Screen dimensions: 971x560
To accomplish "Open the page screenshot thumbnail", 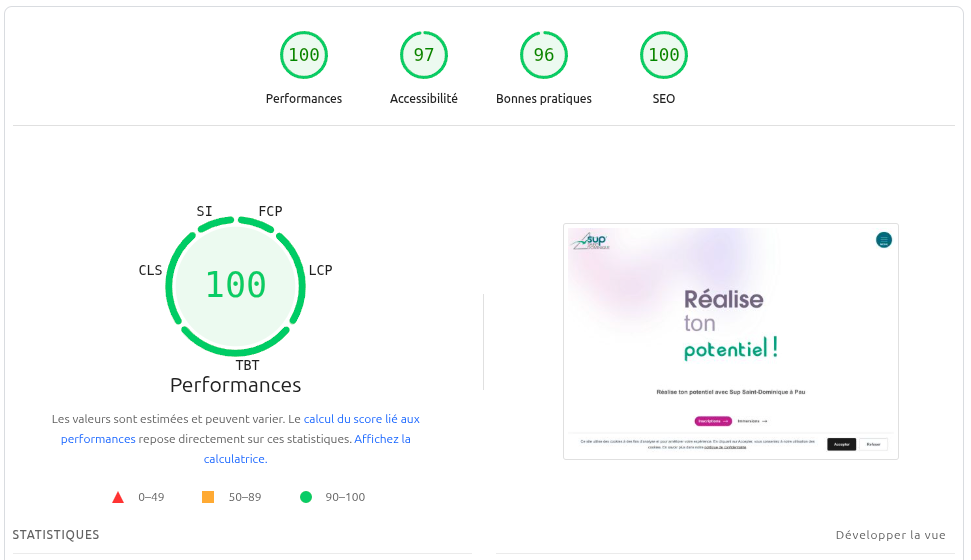I will click(731, 341).
